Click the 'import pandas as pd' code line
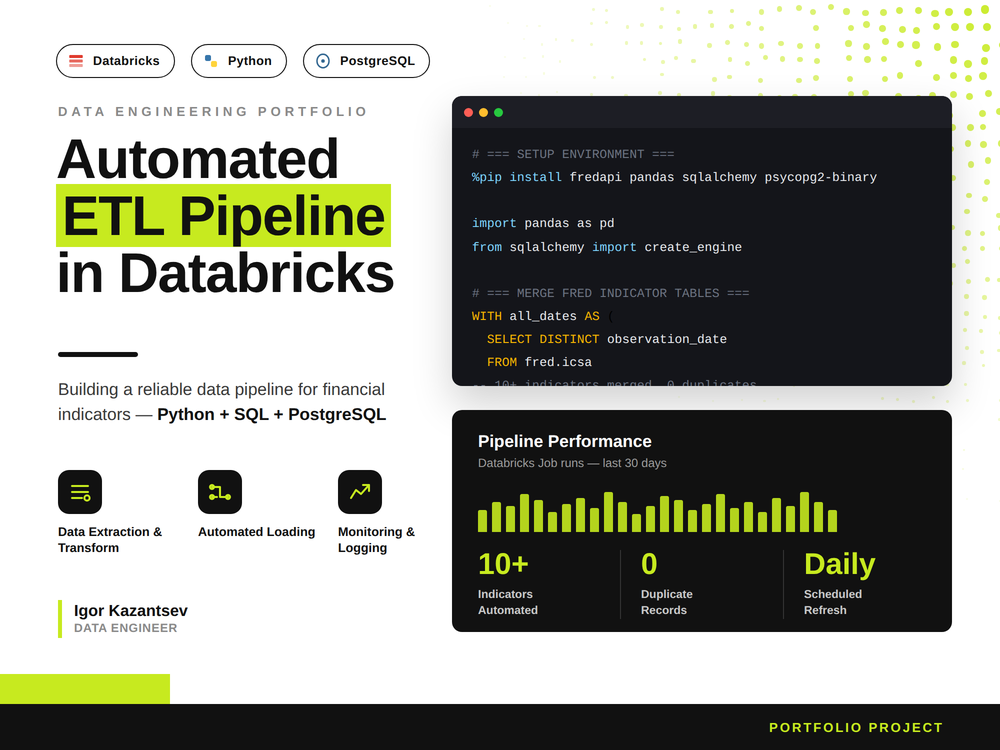Image resolution: width=1000 pixels, height=750 pixels. (x=543, y=223)
